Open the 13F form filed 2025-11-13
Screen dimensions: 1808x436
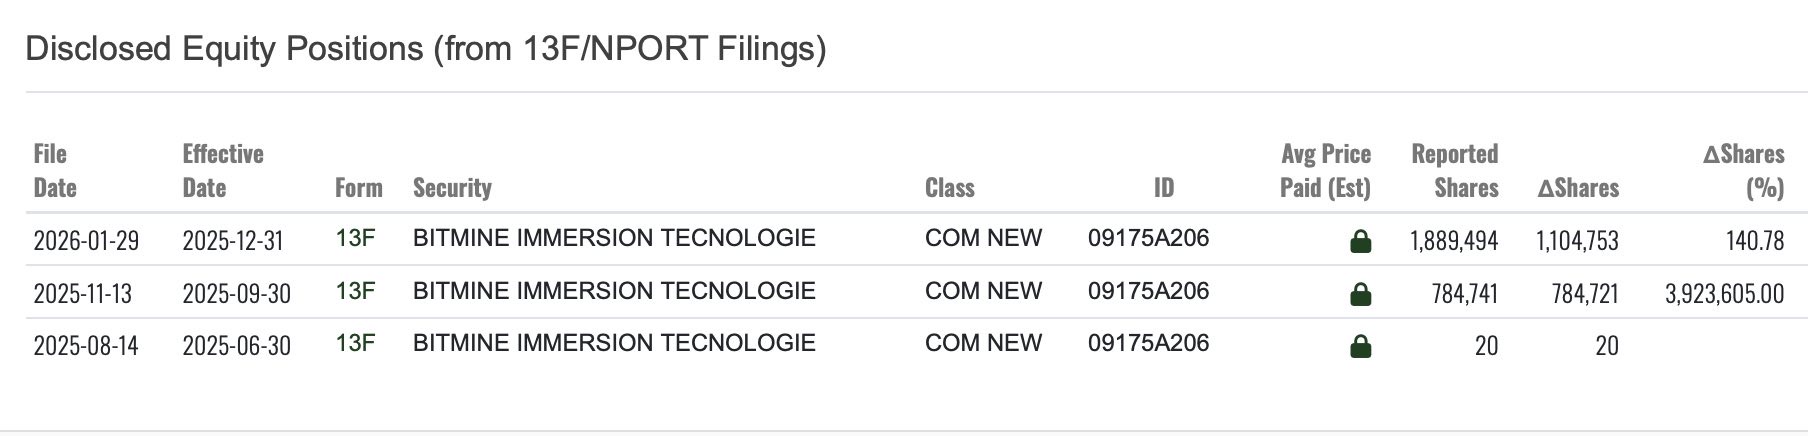[355, 291]
